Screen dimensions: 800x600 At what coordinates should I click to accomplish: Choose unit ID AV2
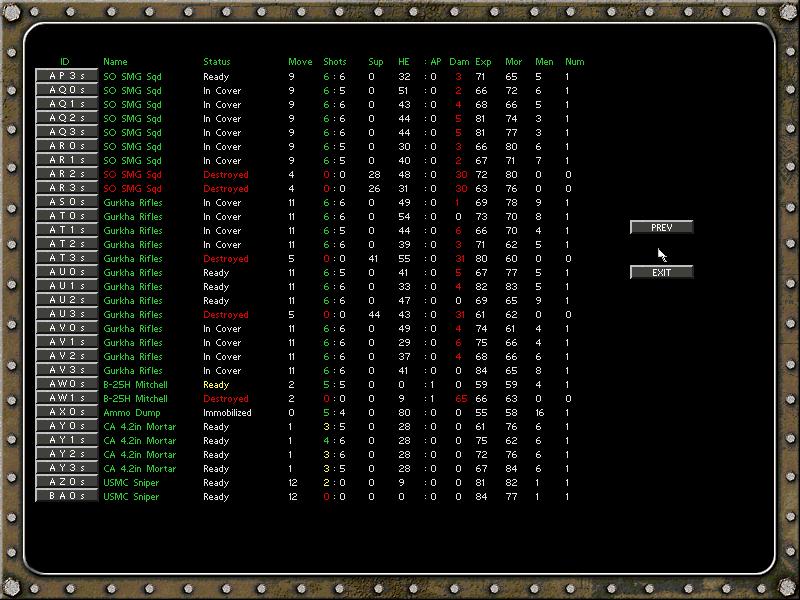coord(66,356)
